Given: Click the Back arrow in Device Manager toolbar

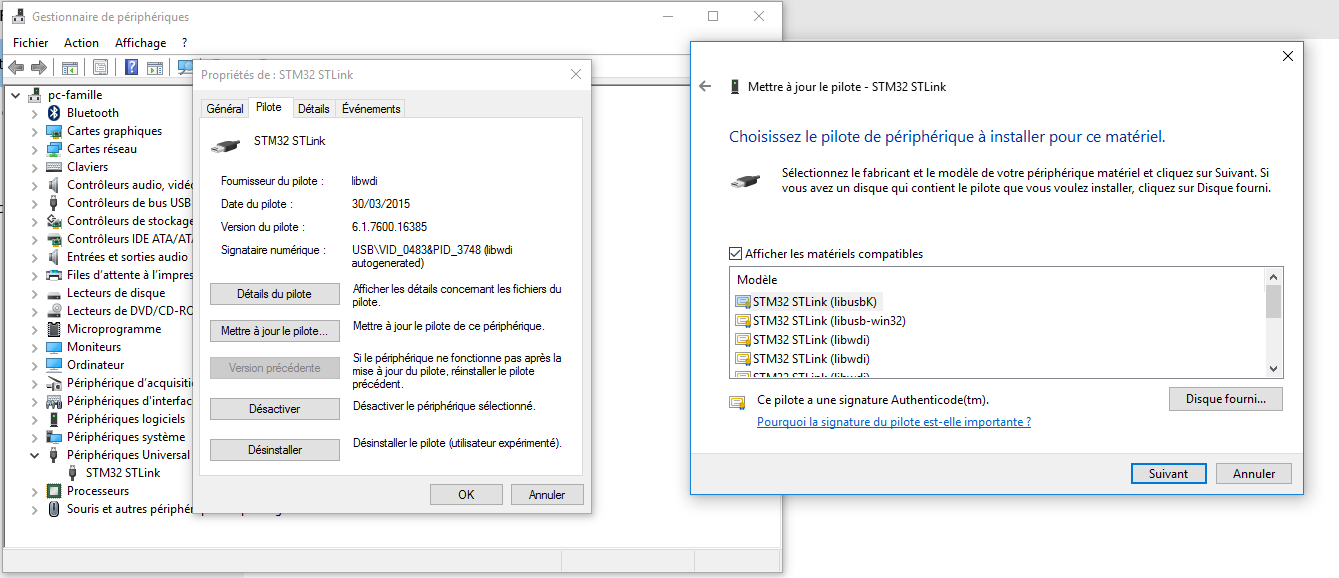Looking at the screenshot, I should (16, 68).
